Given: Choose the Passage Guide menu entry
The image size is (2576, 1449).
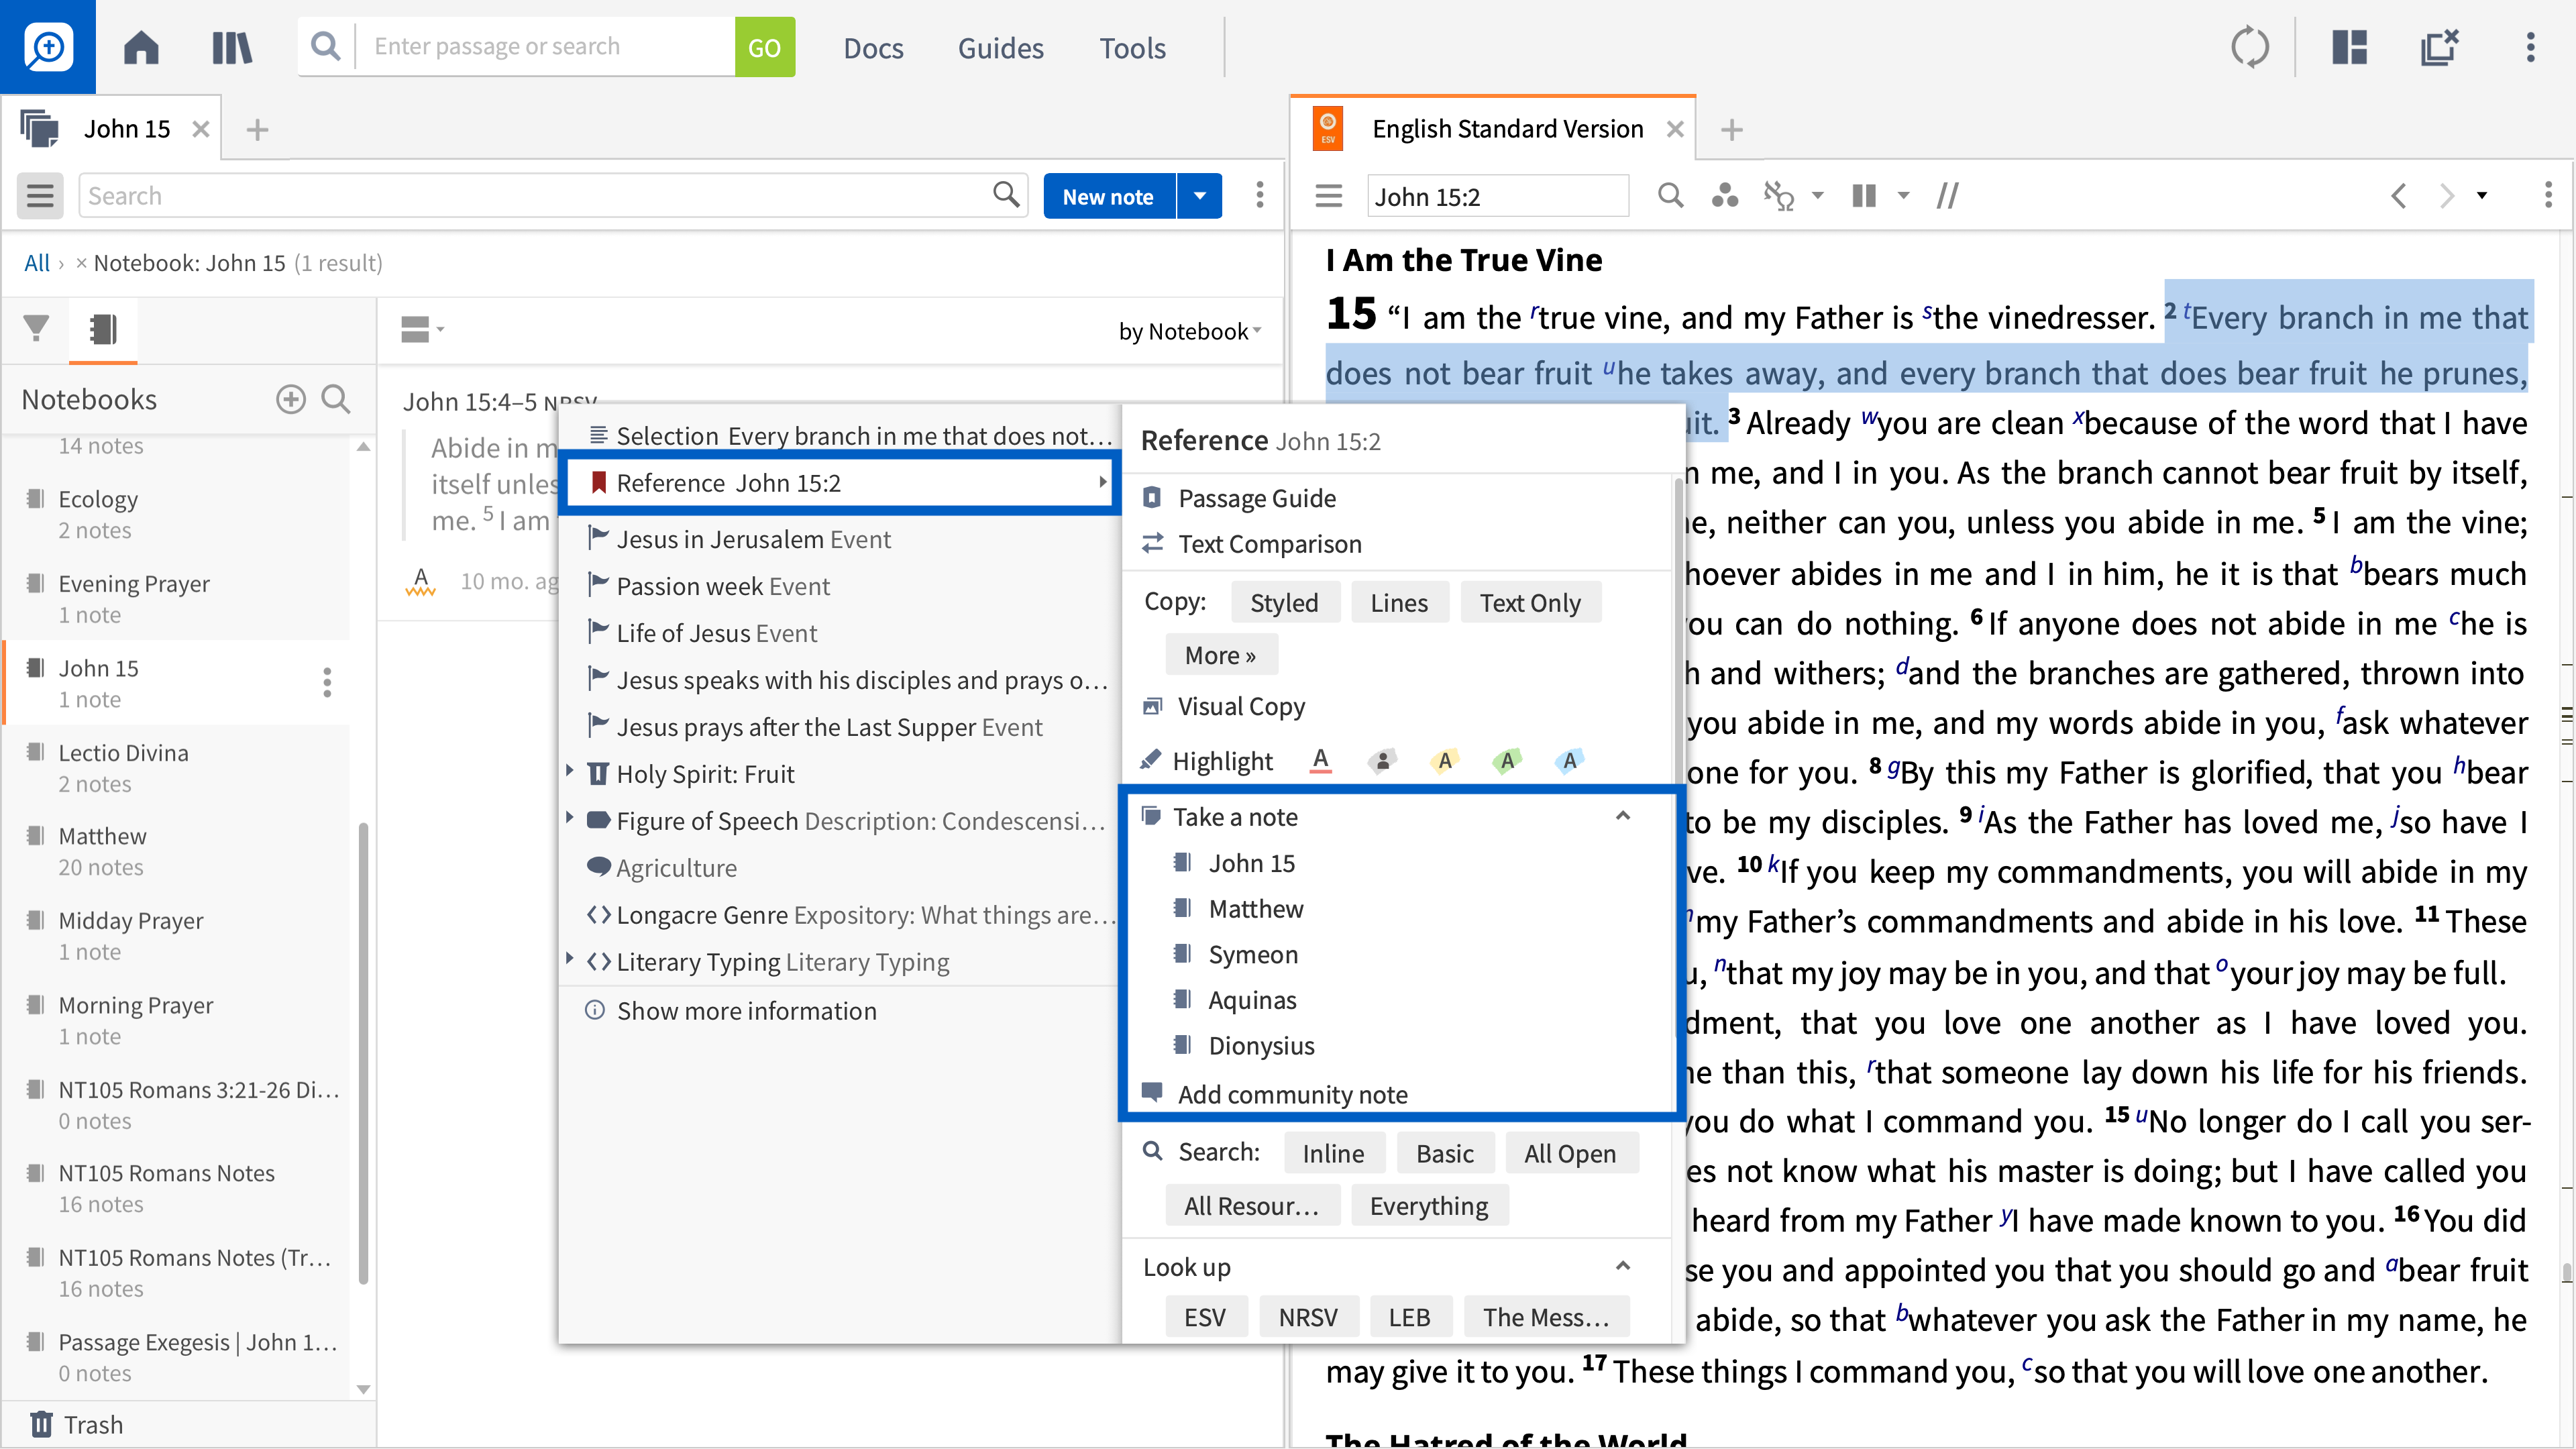Looking at the screenshot, I should [1256, 498].
